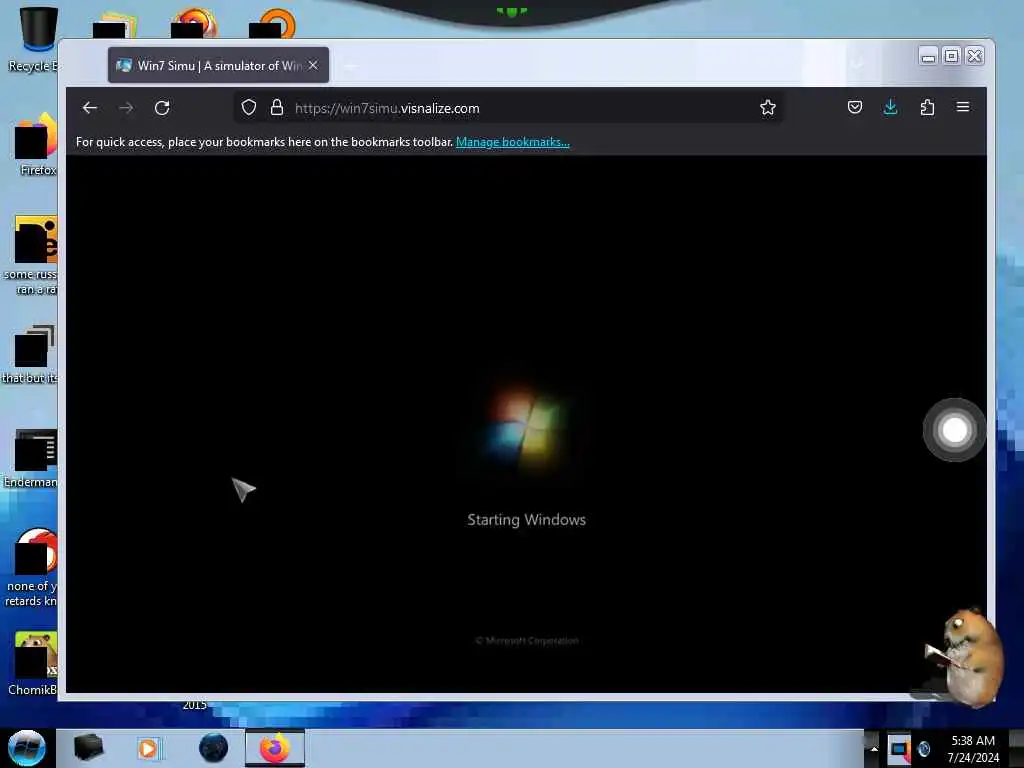Open the dark globe taskbar icon
This screenshot has width=1024, height=768.
(x=213, y=748)
